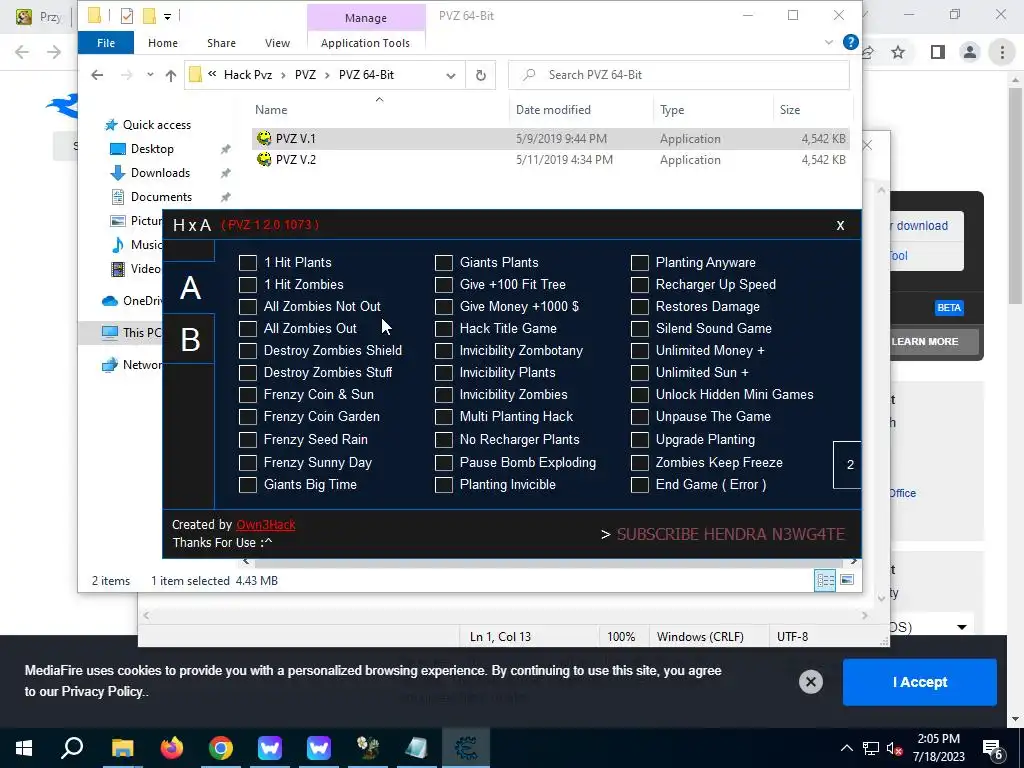Close the HxA trainer window

[x=840, y=225]
